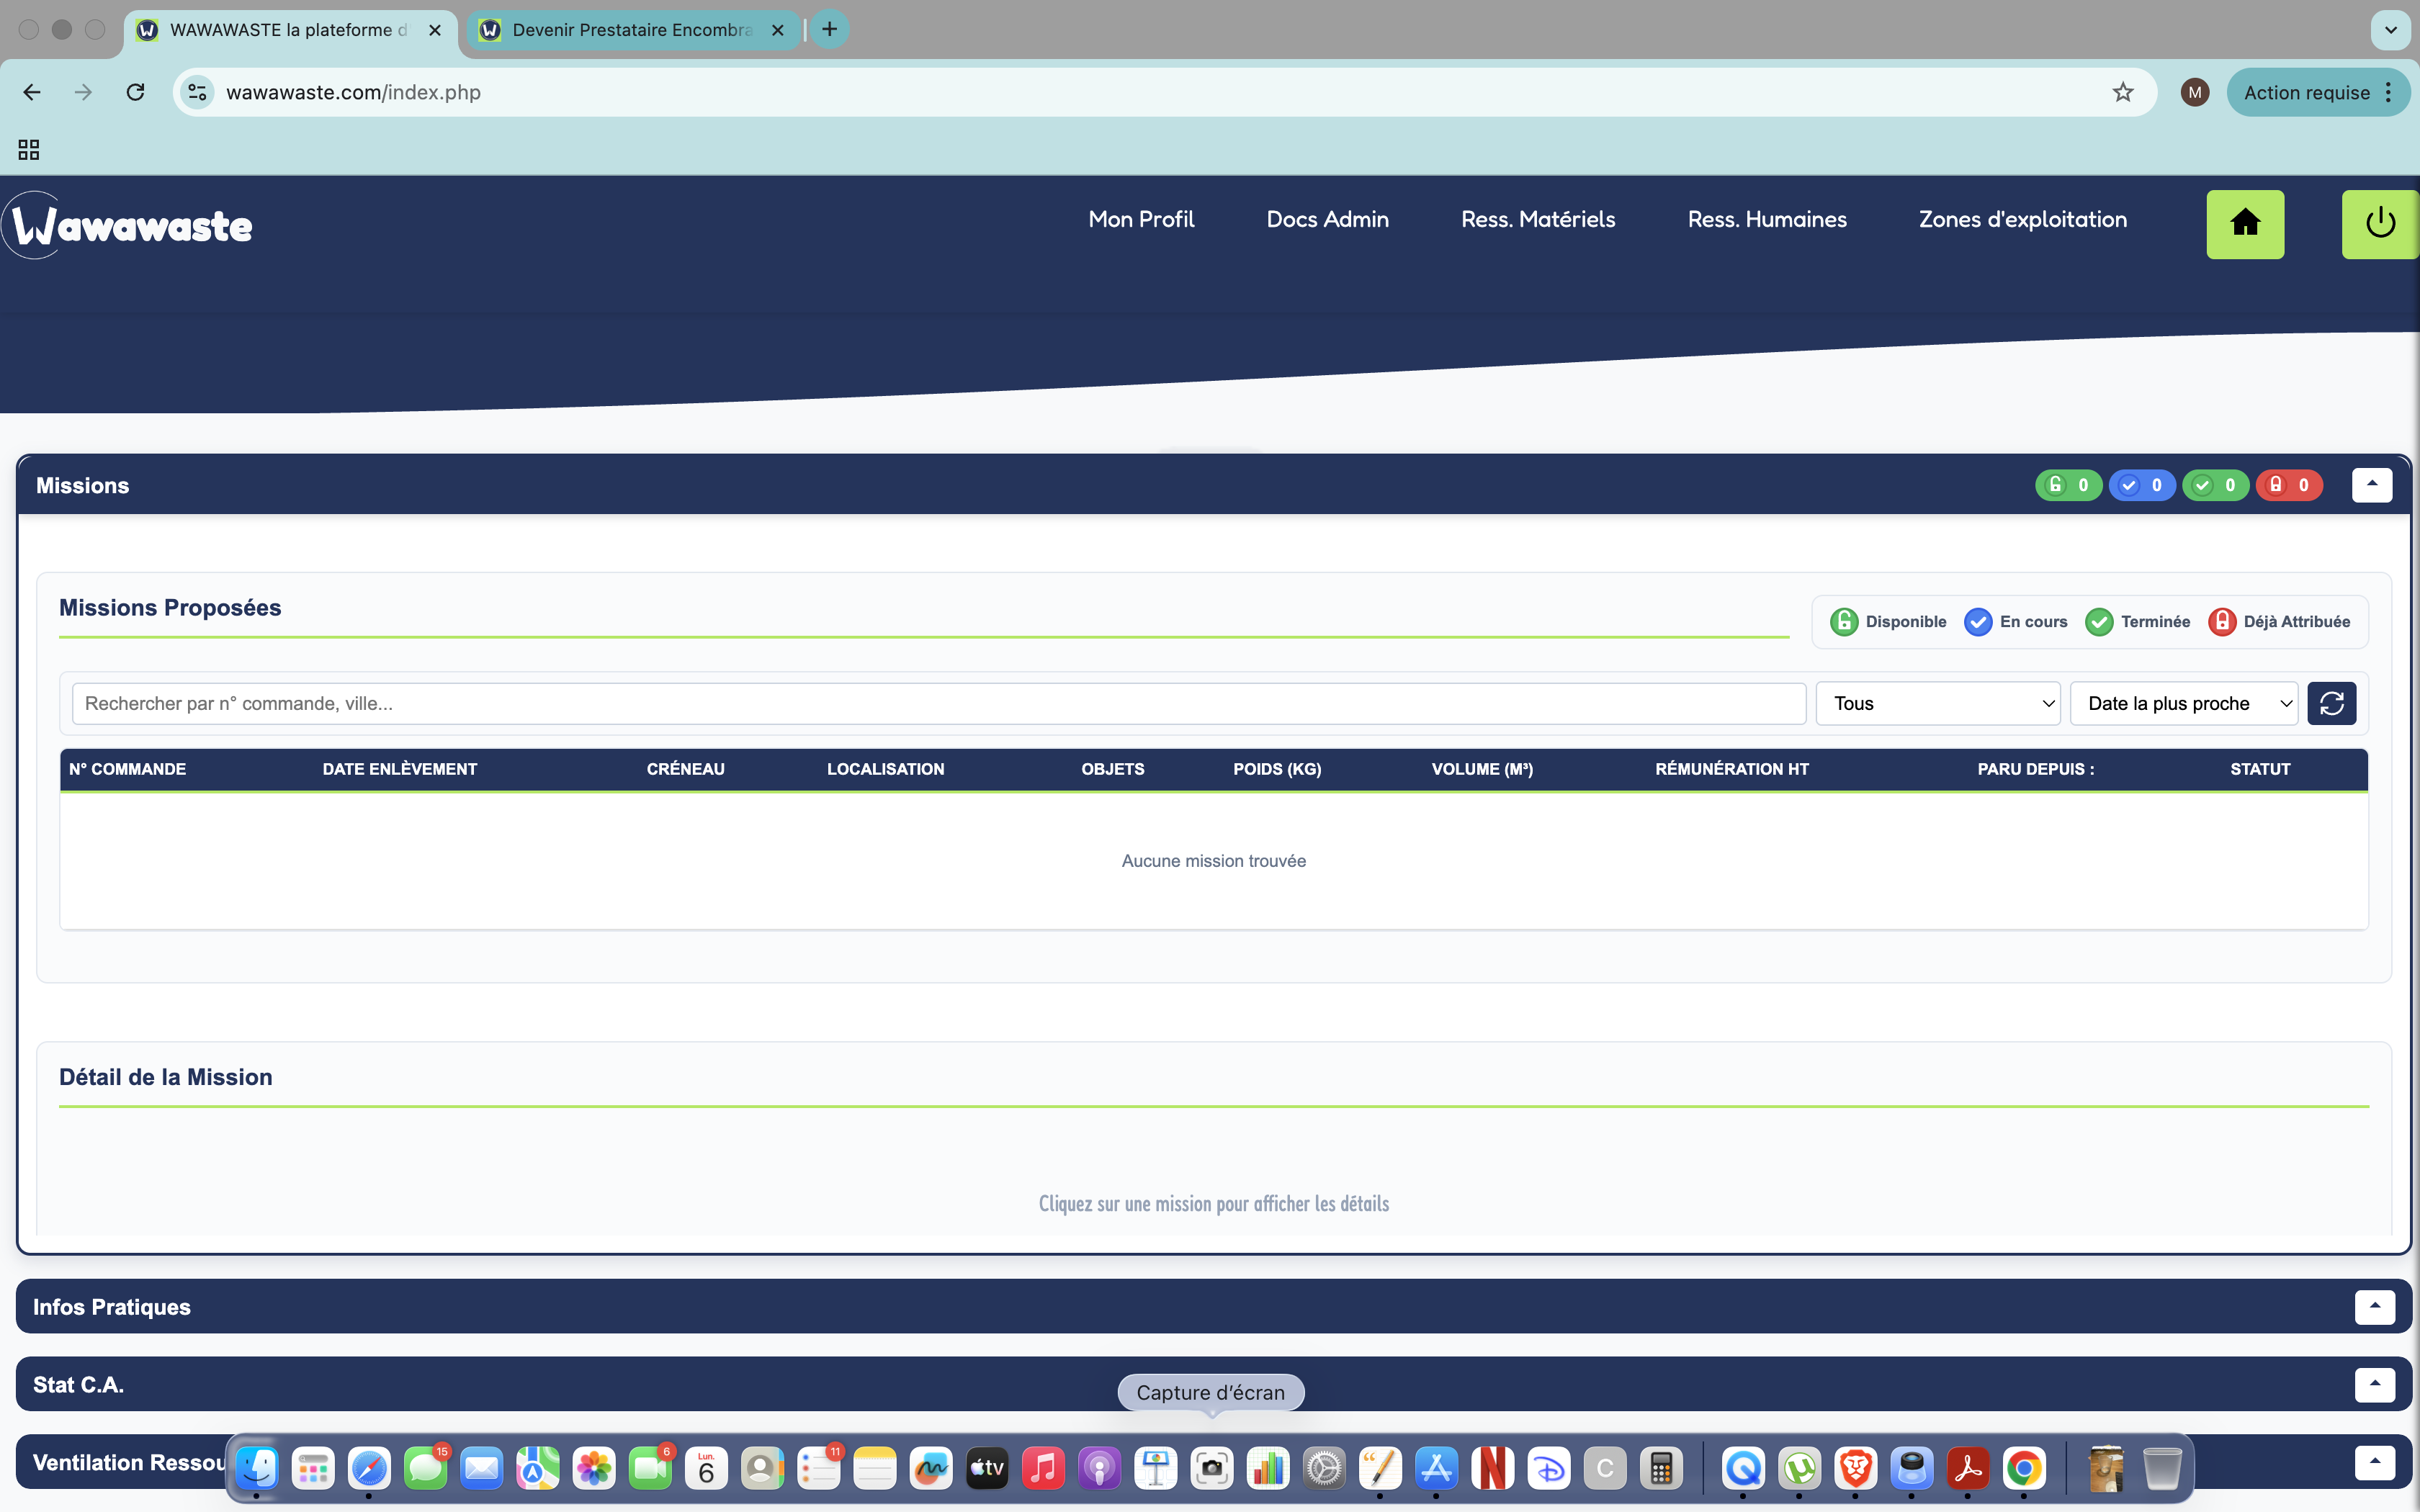Click the green available missions counter badge

(x=2068, y=485)
